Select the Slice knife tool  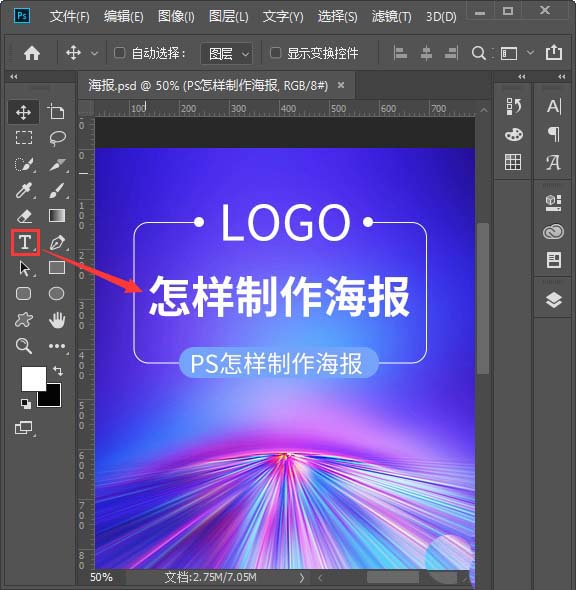58,164
